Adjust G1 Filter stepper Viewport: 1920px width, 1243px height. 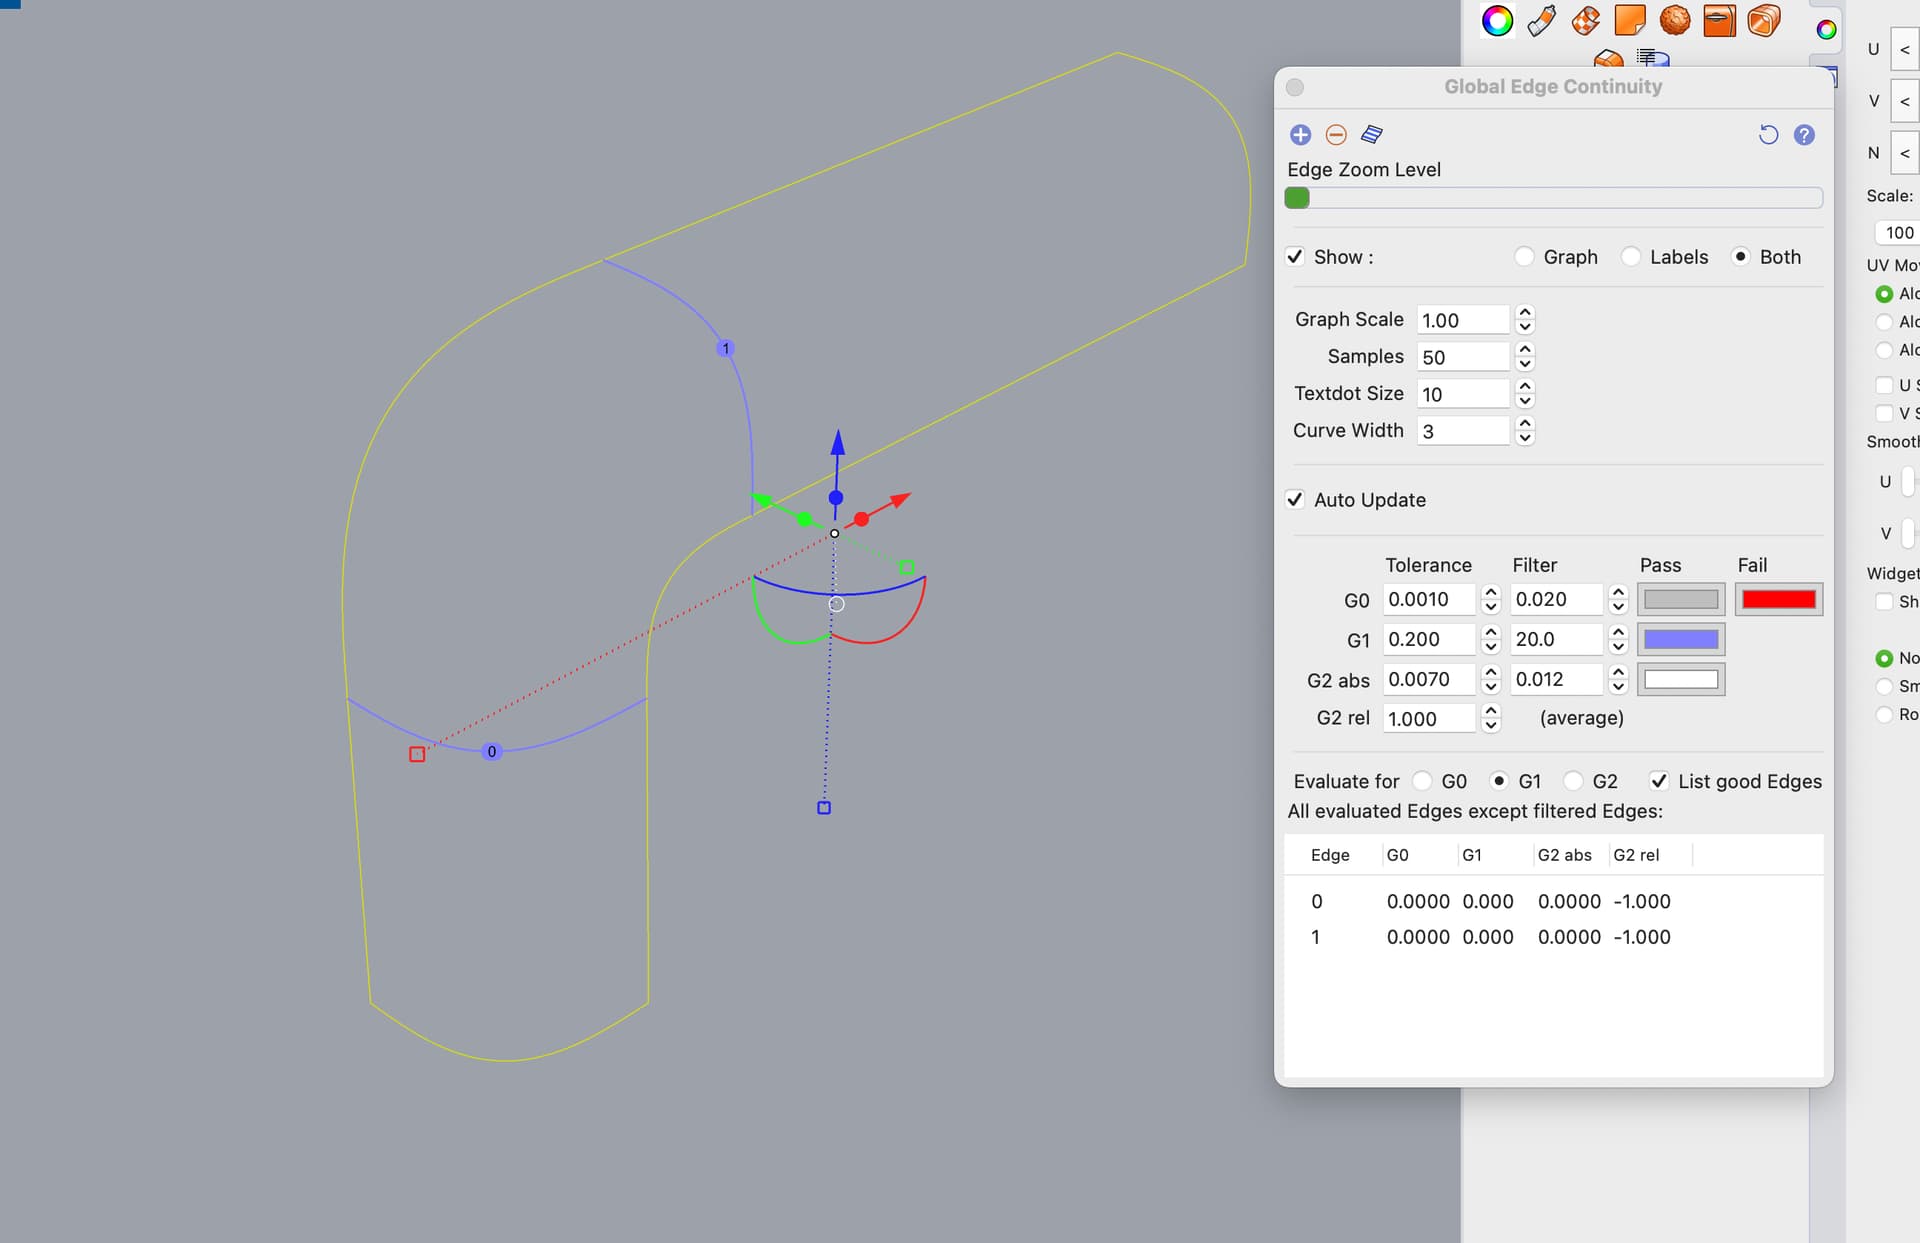click(x=1619, y=639)
